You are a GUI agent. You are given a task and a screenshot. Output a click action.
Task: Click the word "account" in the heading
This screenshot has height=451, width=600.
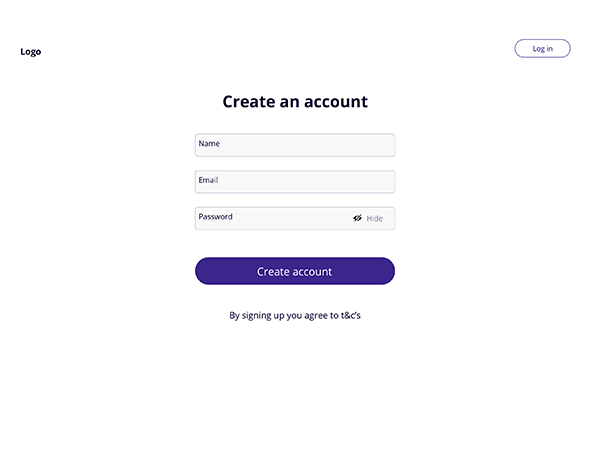pos(335,102)
